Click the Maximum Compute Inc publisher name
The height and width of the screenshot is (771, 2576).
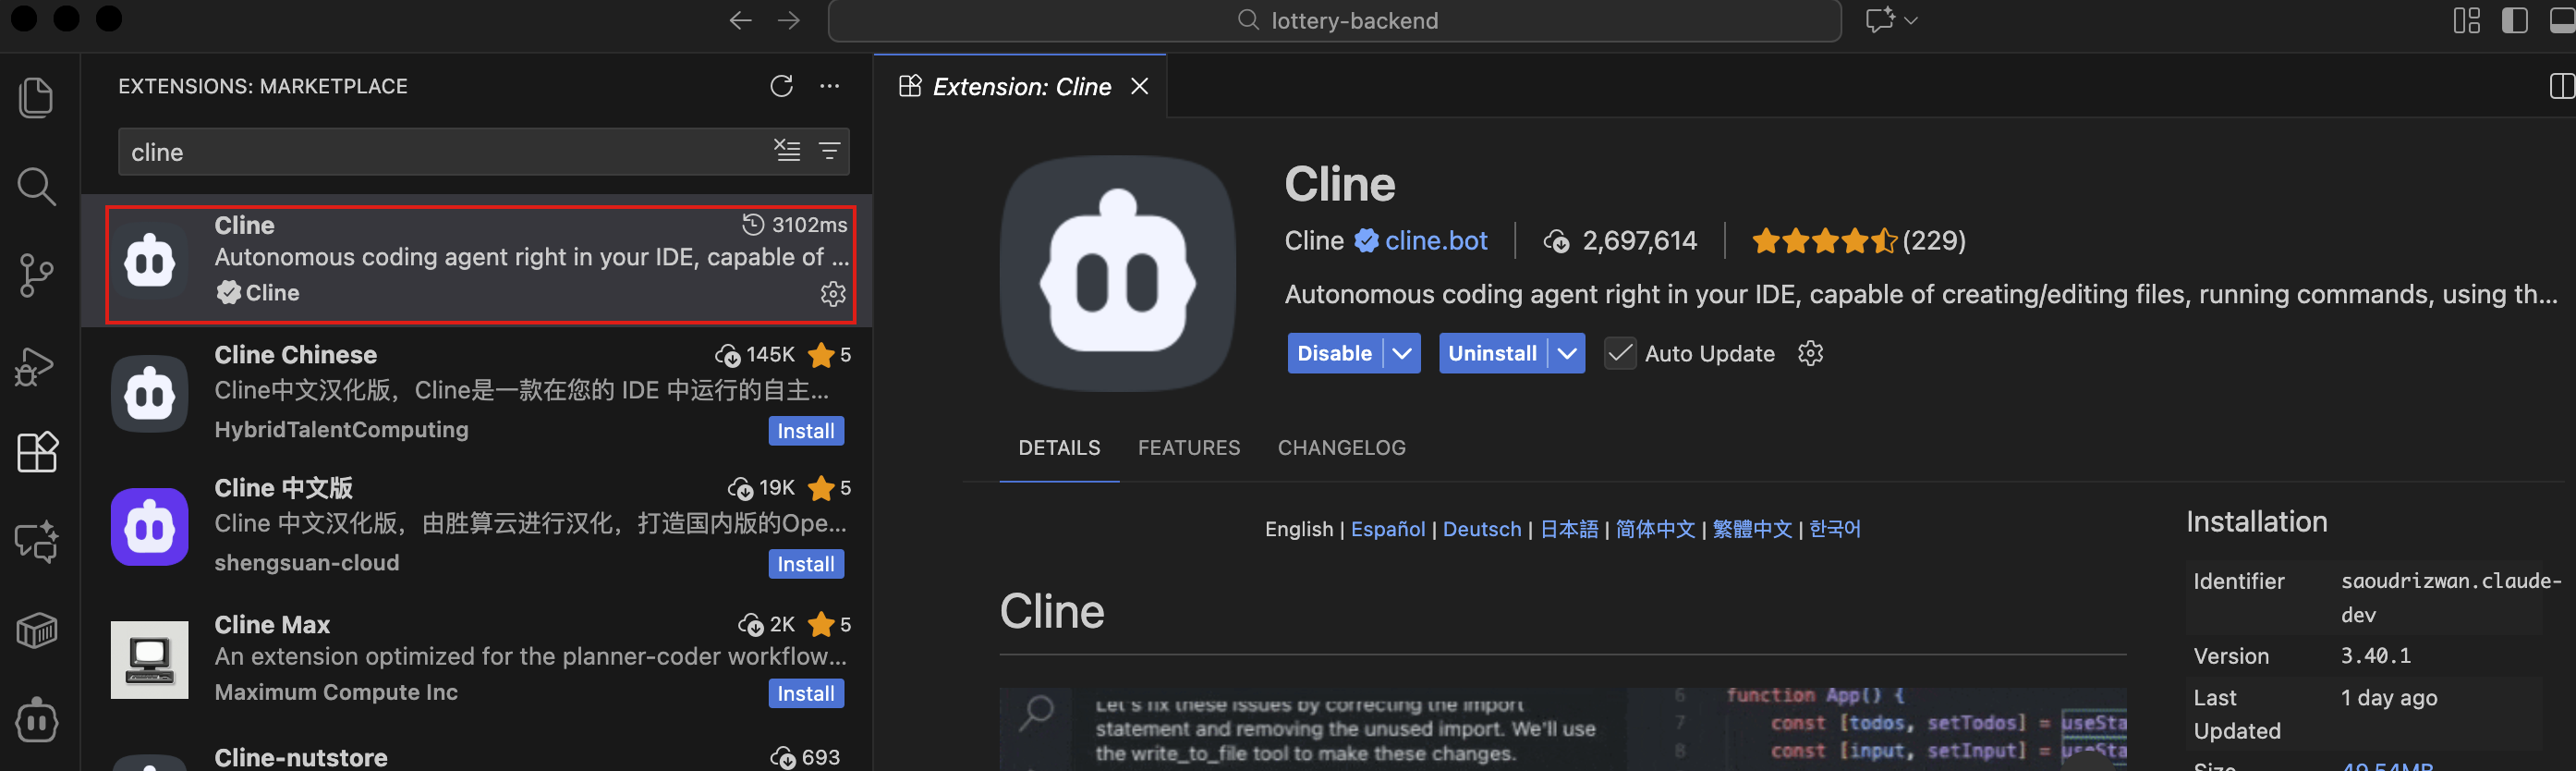pyautogui.click(x=336, y=693)
